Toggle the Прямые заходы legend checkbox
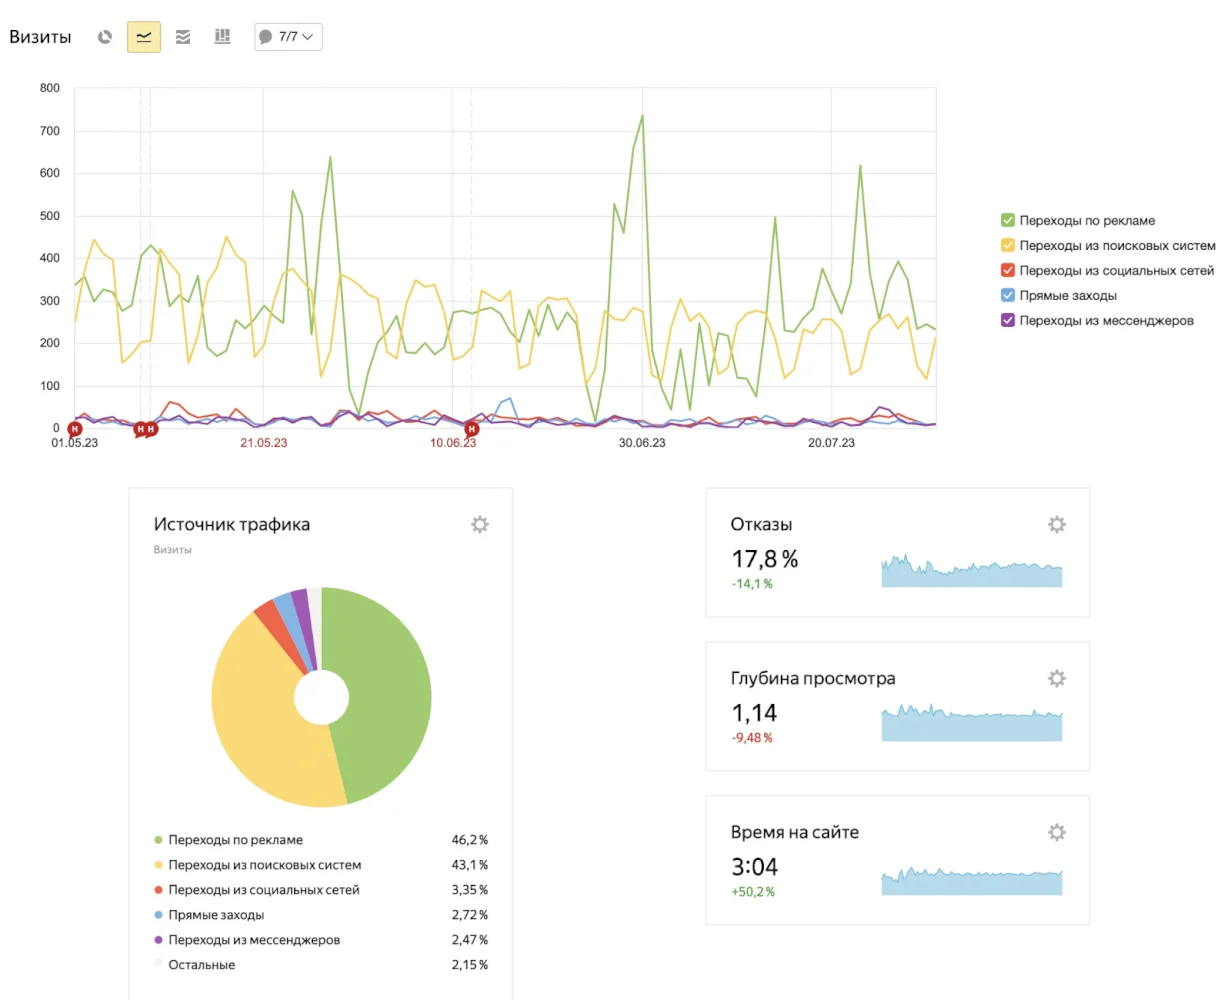Viewport: 1231px width, 1000px height. (1008, 296)
